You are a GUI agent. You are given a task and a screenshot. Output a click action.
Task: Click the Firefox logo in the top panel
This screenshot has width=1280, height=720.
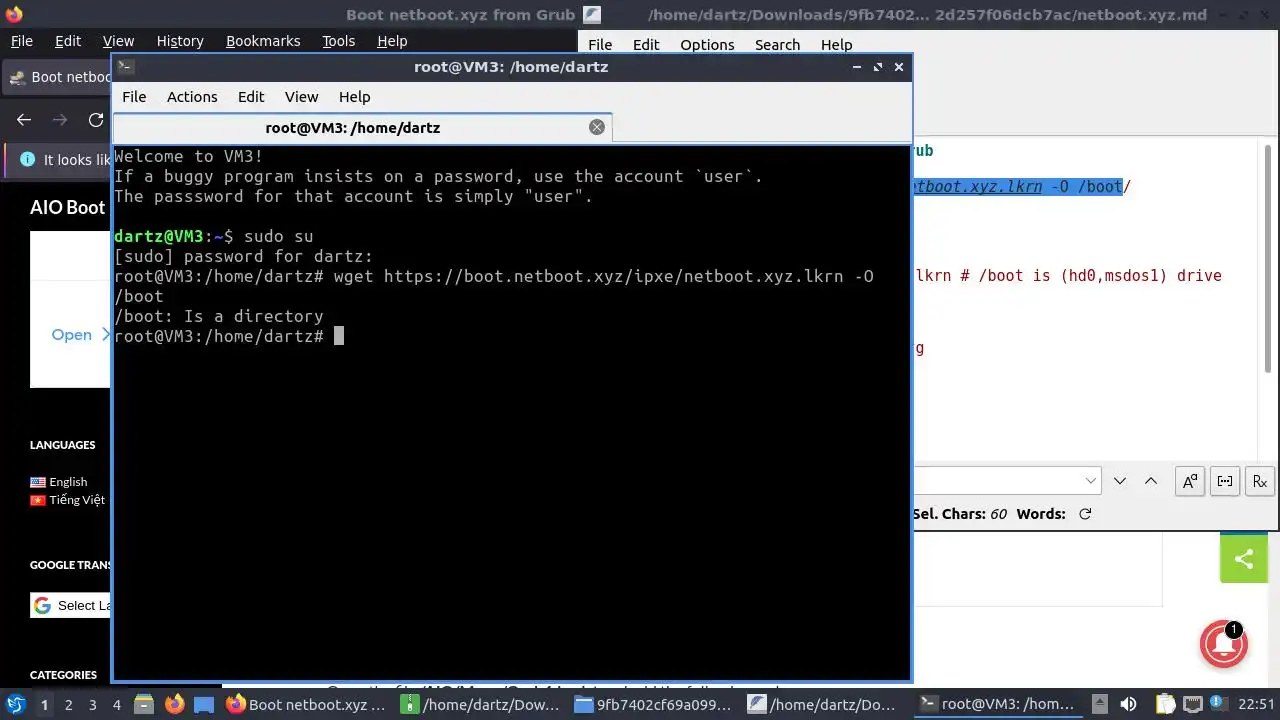tap(13, 14)
